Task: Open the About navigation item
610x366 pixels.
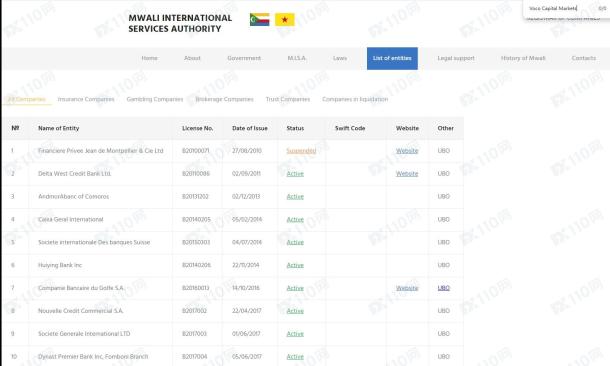Action: pyautogui.click(x=192, y=58)
